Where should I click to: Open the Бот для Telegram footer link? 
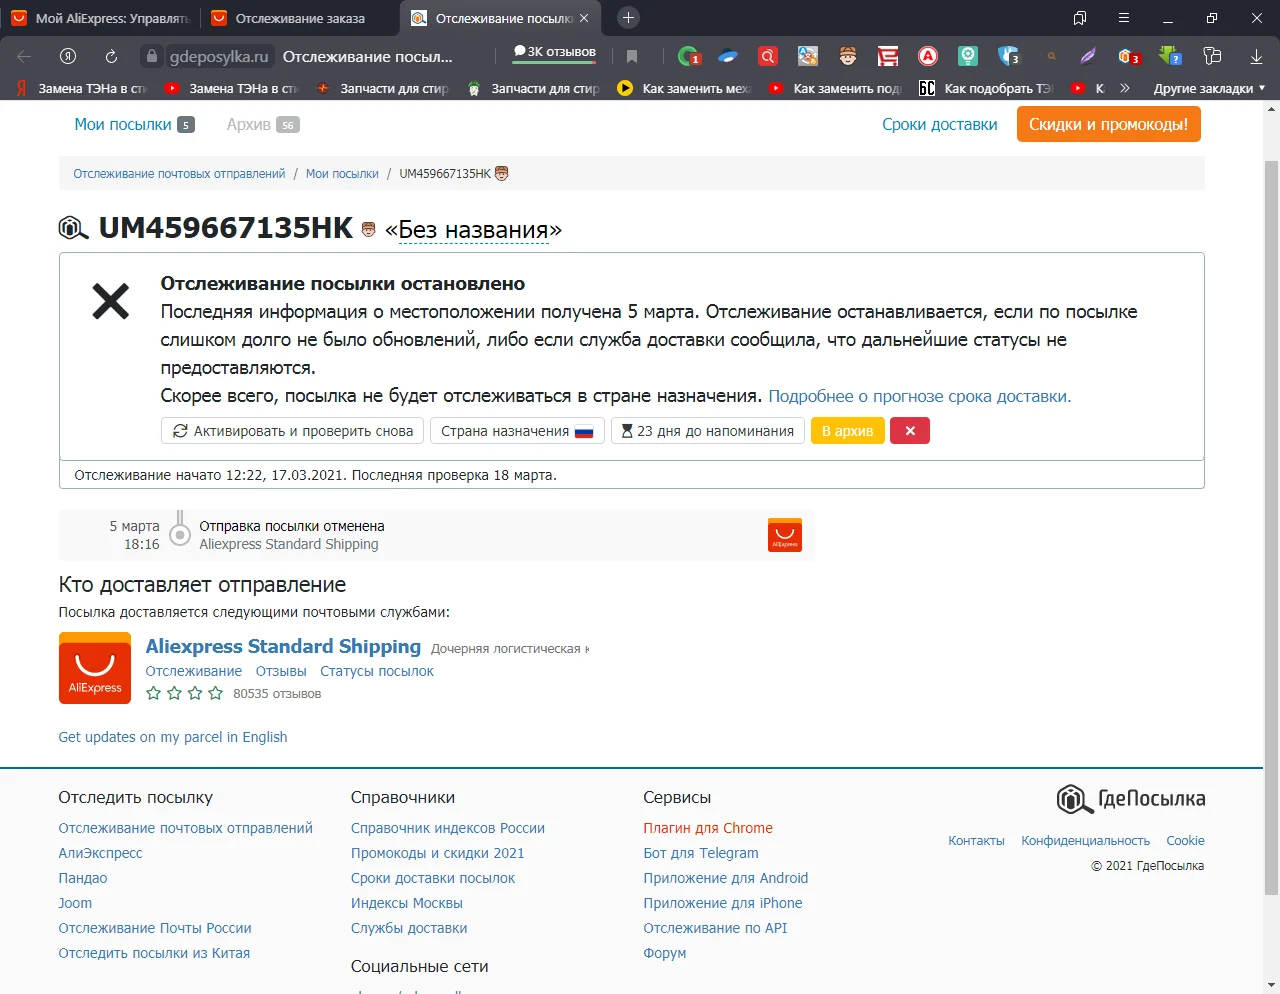[701, 853]
